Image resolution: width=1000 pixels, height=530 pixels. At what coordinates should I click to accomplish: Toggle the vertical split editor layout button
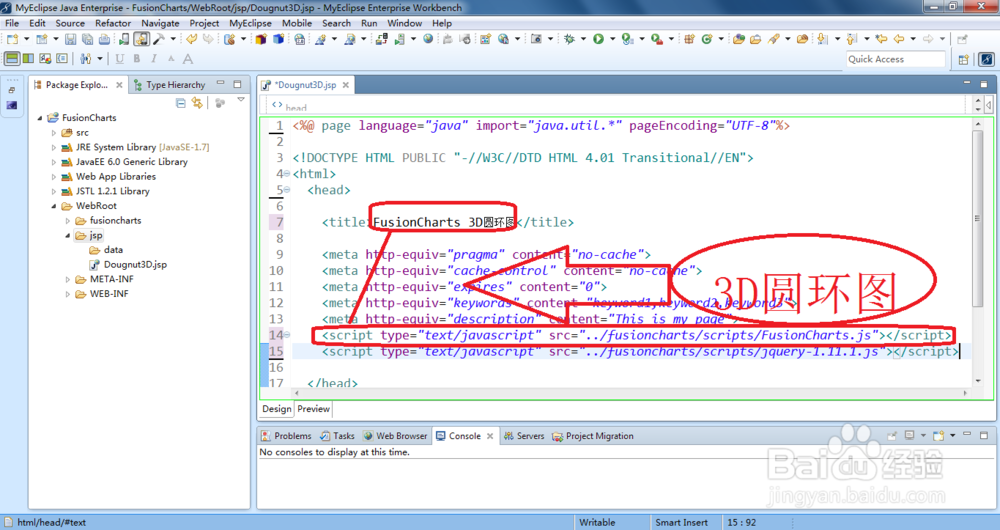coord(28,59)
